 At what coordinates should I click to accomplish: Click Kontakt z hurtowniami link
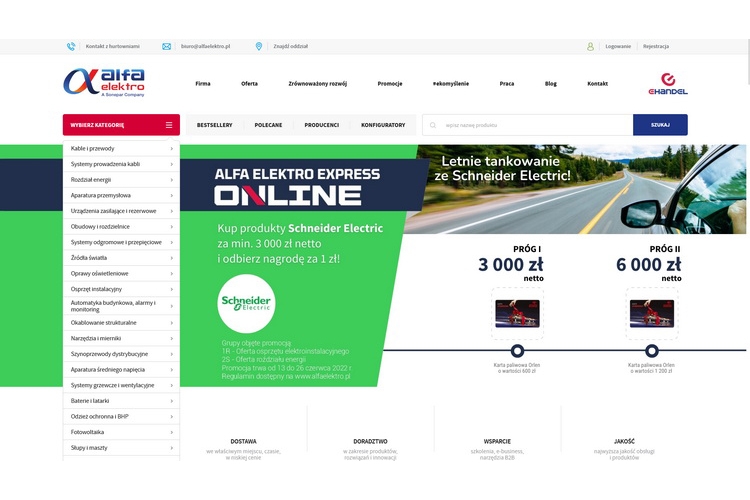pos(112,46)
